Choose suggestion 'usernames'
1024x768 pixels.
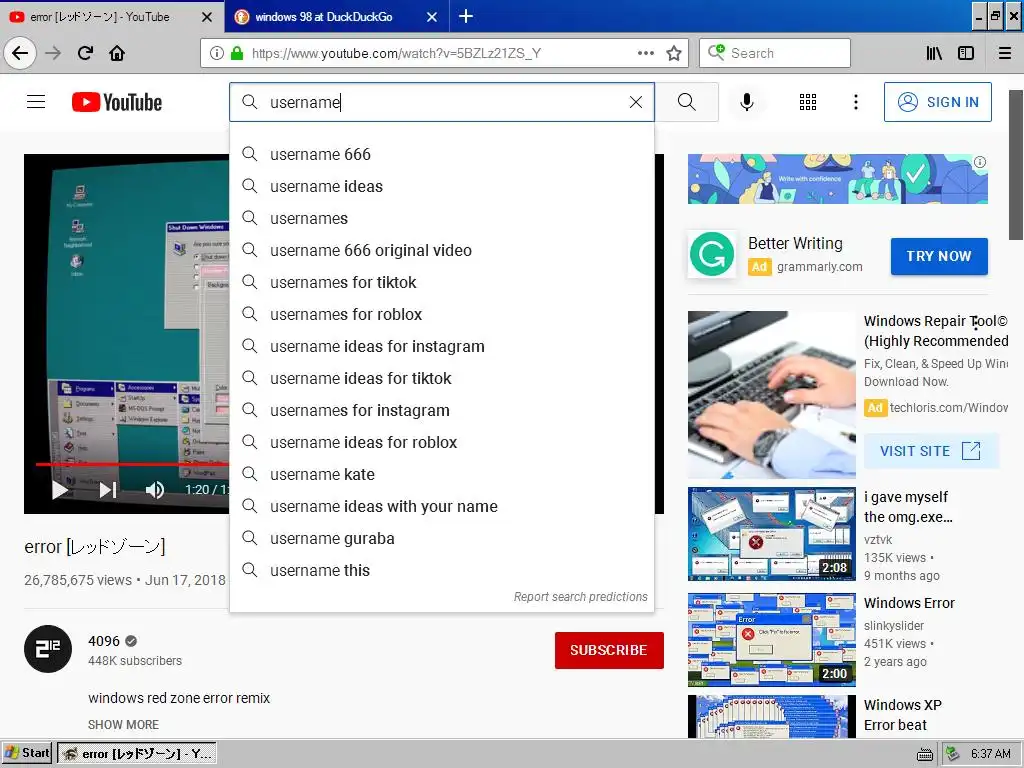click(441, 218)
